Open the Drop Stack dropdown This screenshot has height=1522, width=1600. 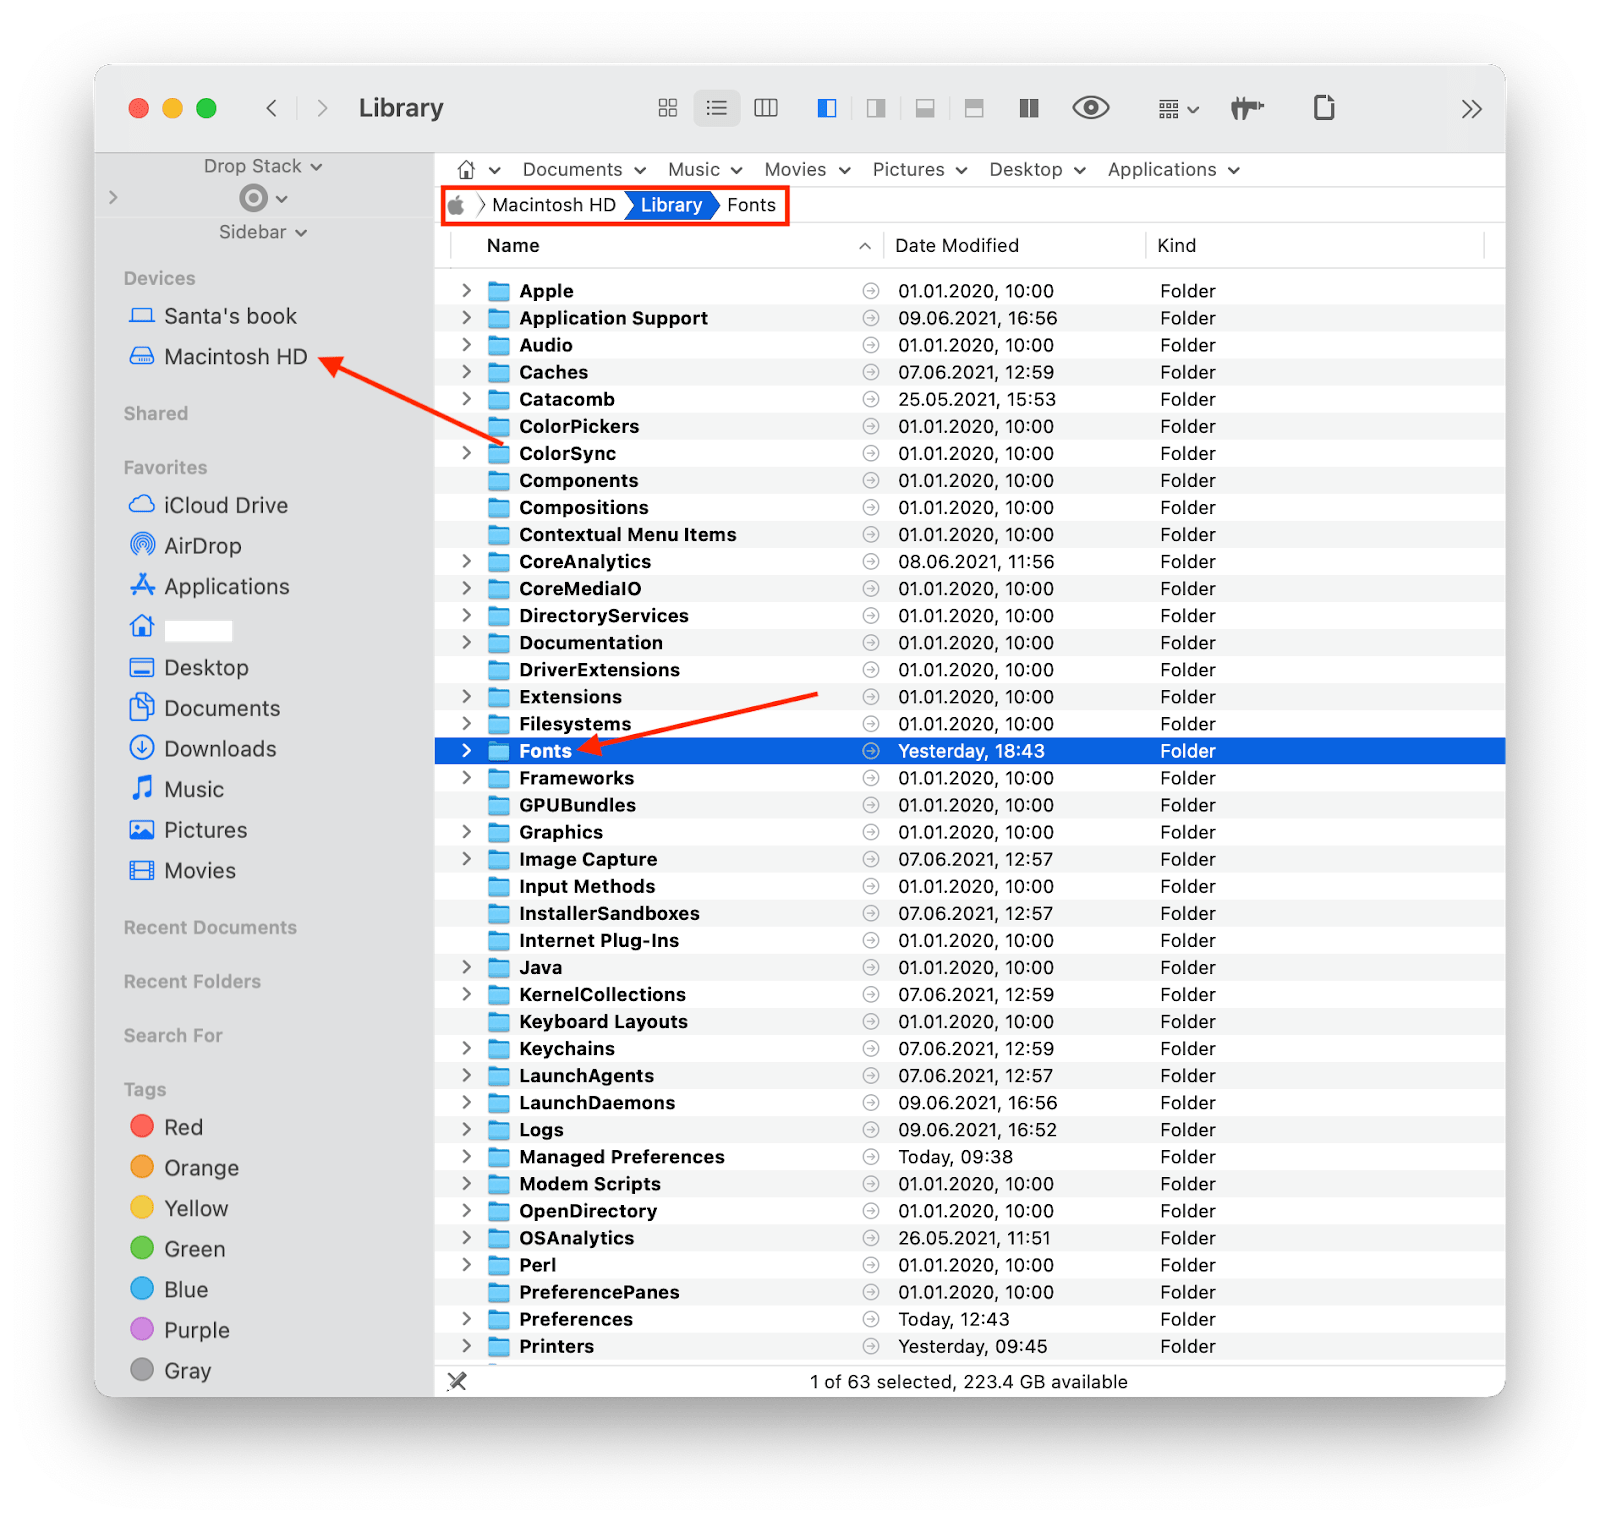(x=263, y=166)
